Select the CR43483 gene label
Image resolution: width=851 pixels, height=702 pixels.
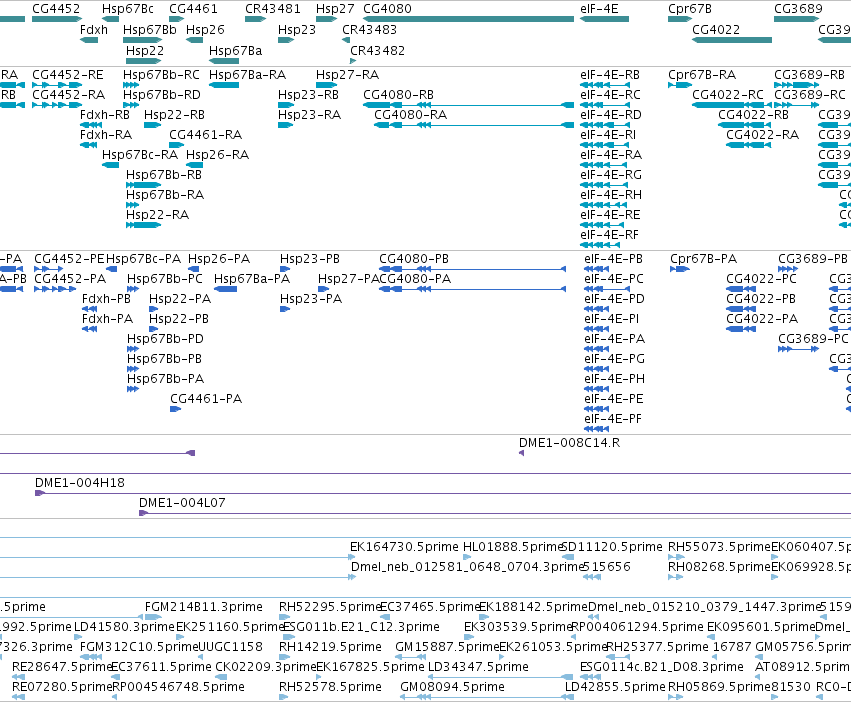click(x=369, y=30)
